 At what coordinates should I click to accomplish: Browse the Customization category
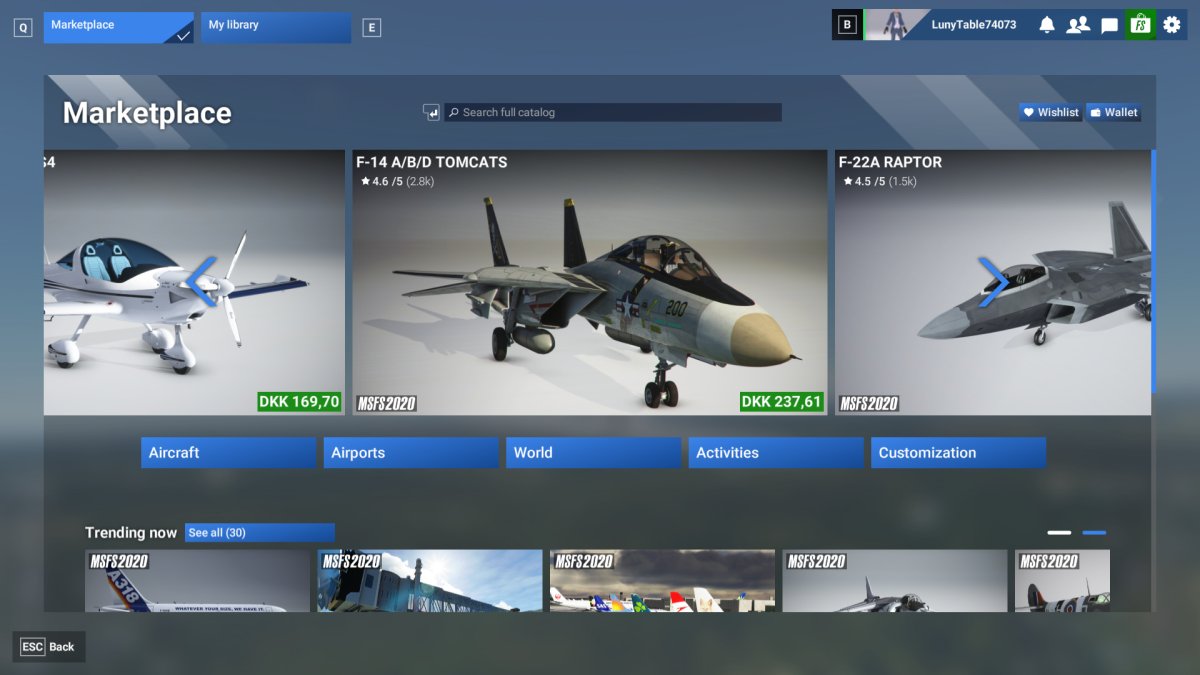[958, 453]
